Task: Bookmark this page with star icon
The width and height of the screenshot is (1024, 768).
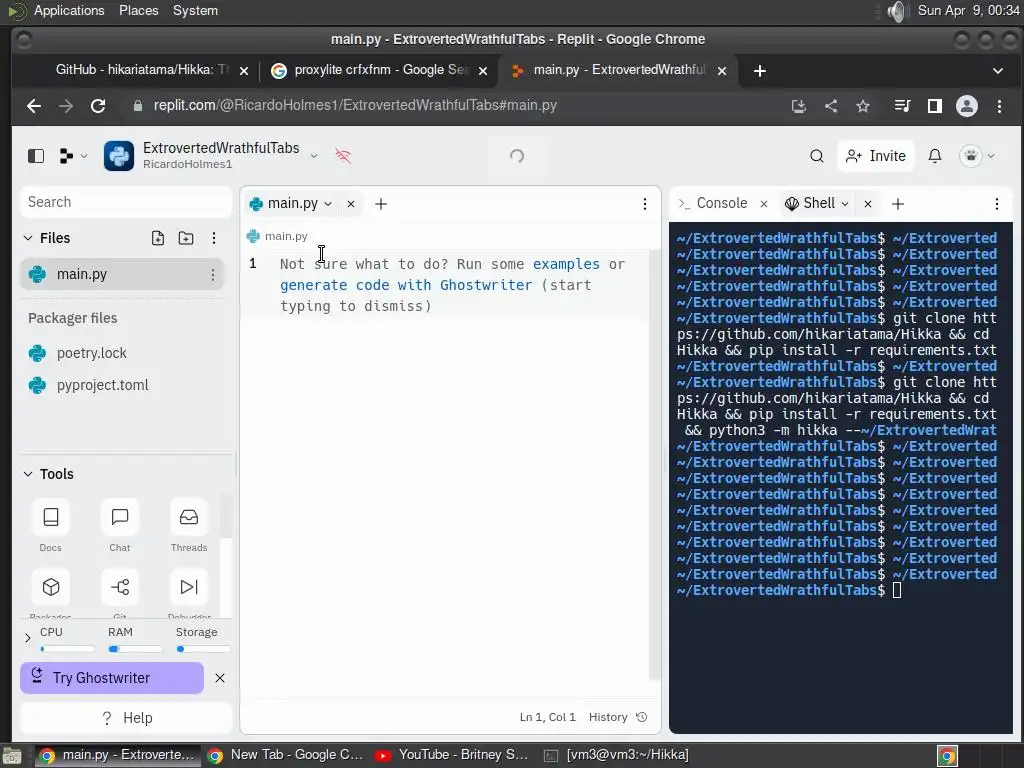Action: coord(863,106)
